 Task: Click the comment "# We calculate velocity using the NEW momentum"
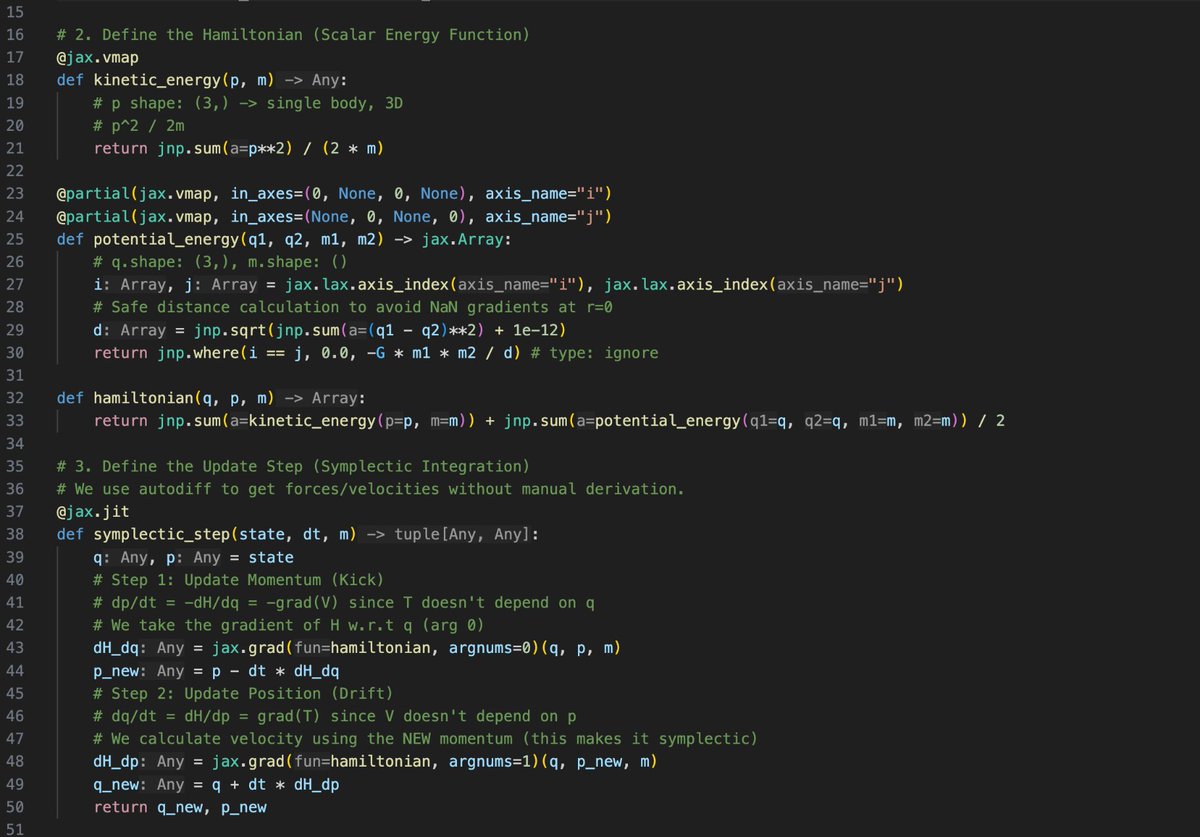[x=426, y=739]
